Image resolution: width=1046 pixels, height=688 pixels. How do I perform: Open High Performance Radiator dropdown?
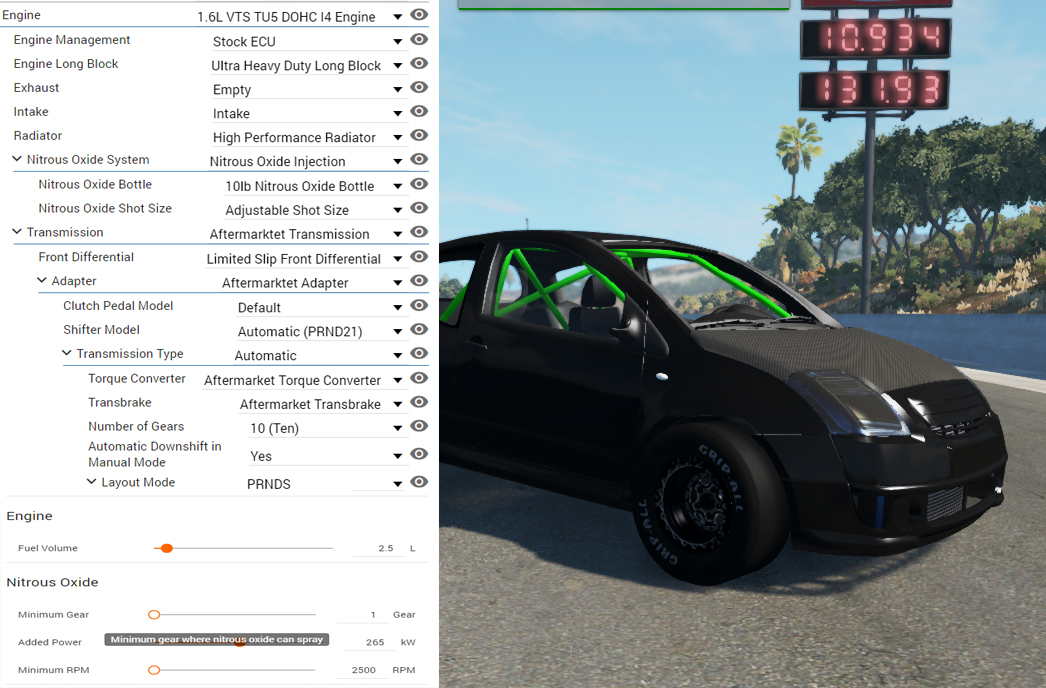pyautogui.click(x=308, y=137)
